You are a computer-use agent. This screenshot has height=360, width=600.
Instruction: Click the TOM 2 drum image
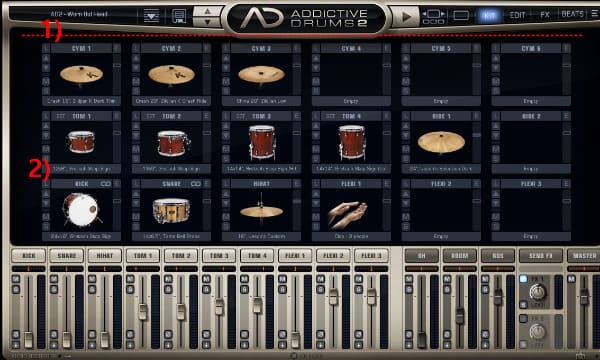[x=173, y=143]
